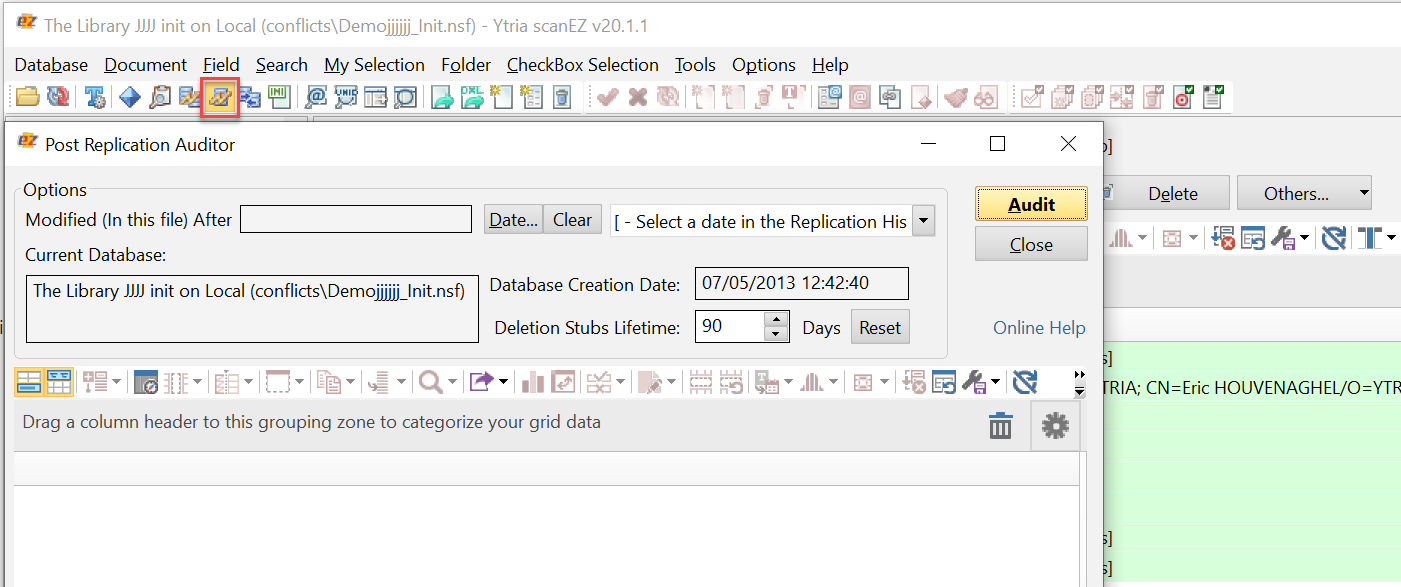The width and height of the screenshot is (1401, 587).
Task: Open the CheckBox Selection menu
Action: pyautogui.click(x=582, y=65)
